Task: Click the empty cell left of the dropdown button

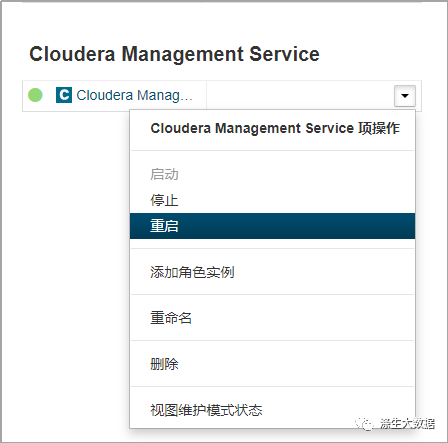Action: point(300,95)
